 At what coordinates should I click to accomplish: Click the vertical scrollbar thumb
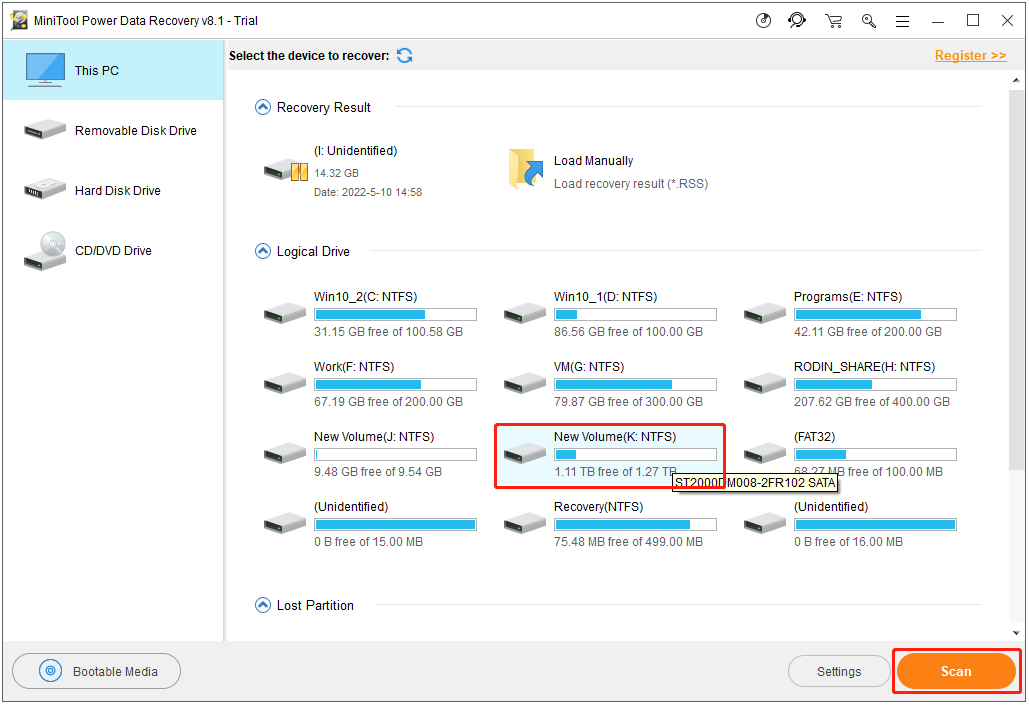pos(1016,280)
